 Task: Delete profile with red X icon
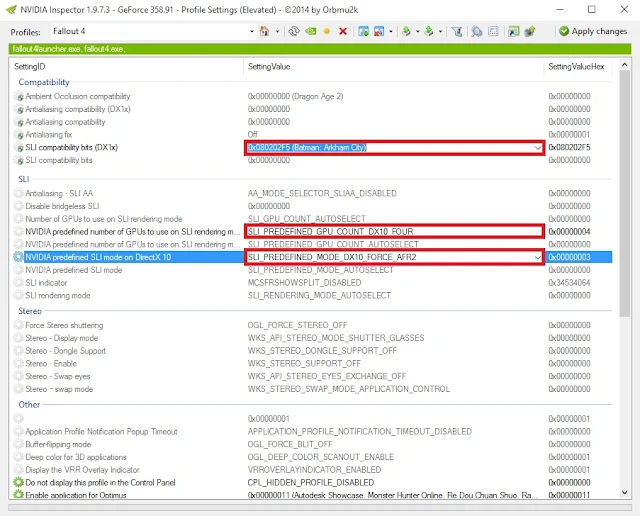343,31
